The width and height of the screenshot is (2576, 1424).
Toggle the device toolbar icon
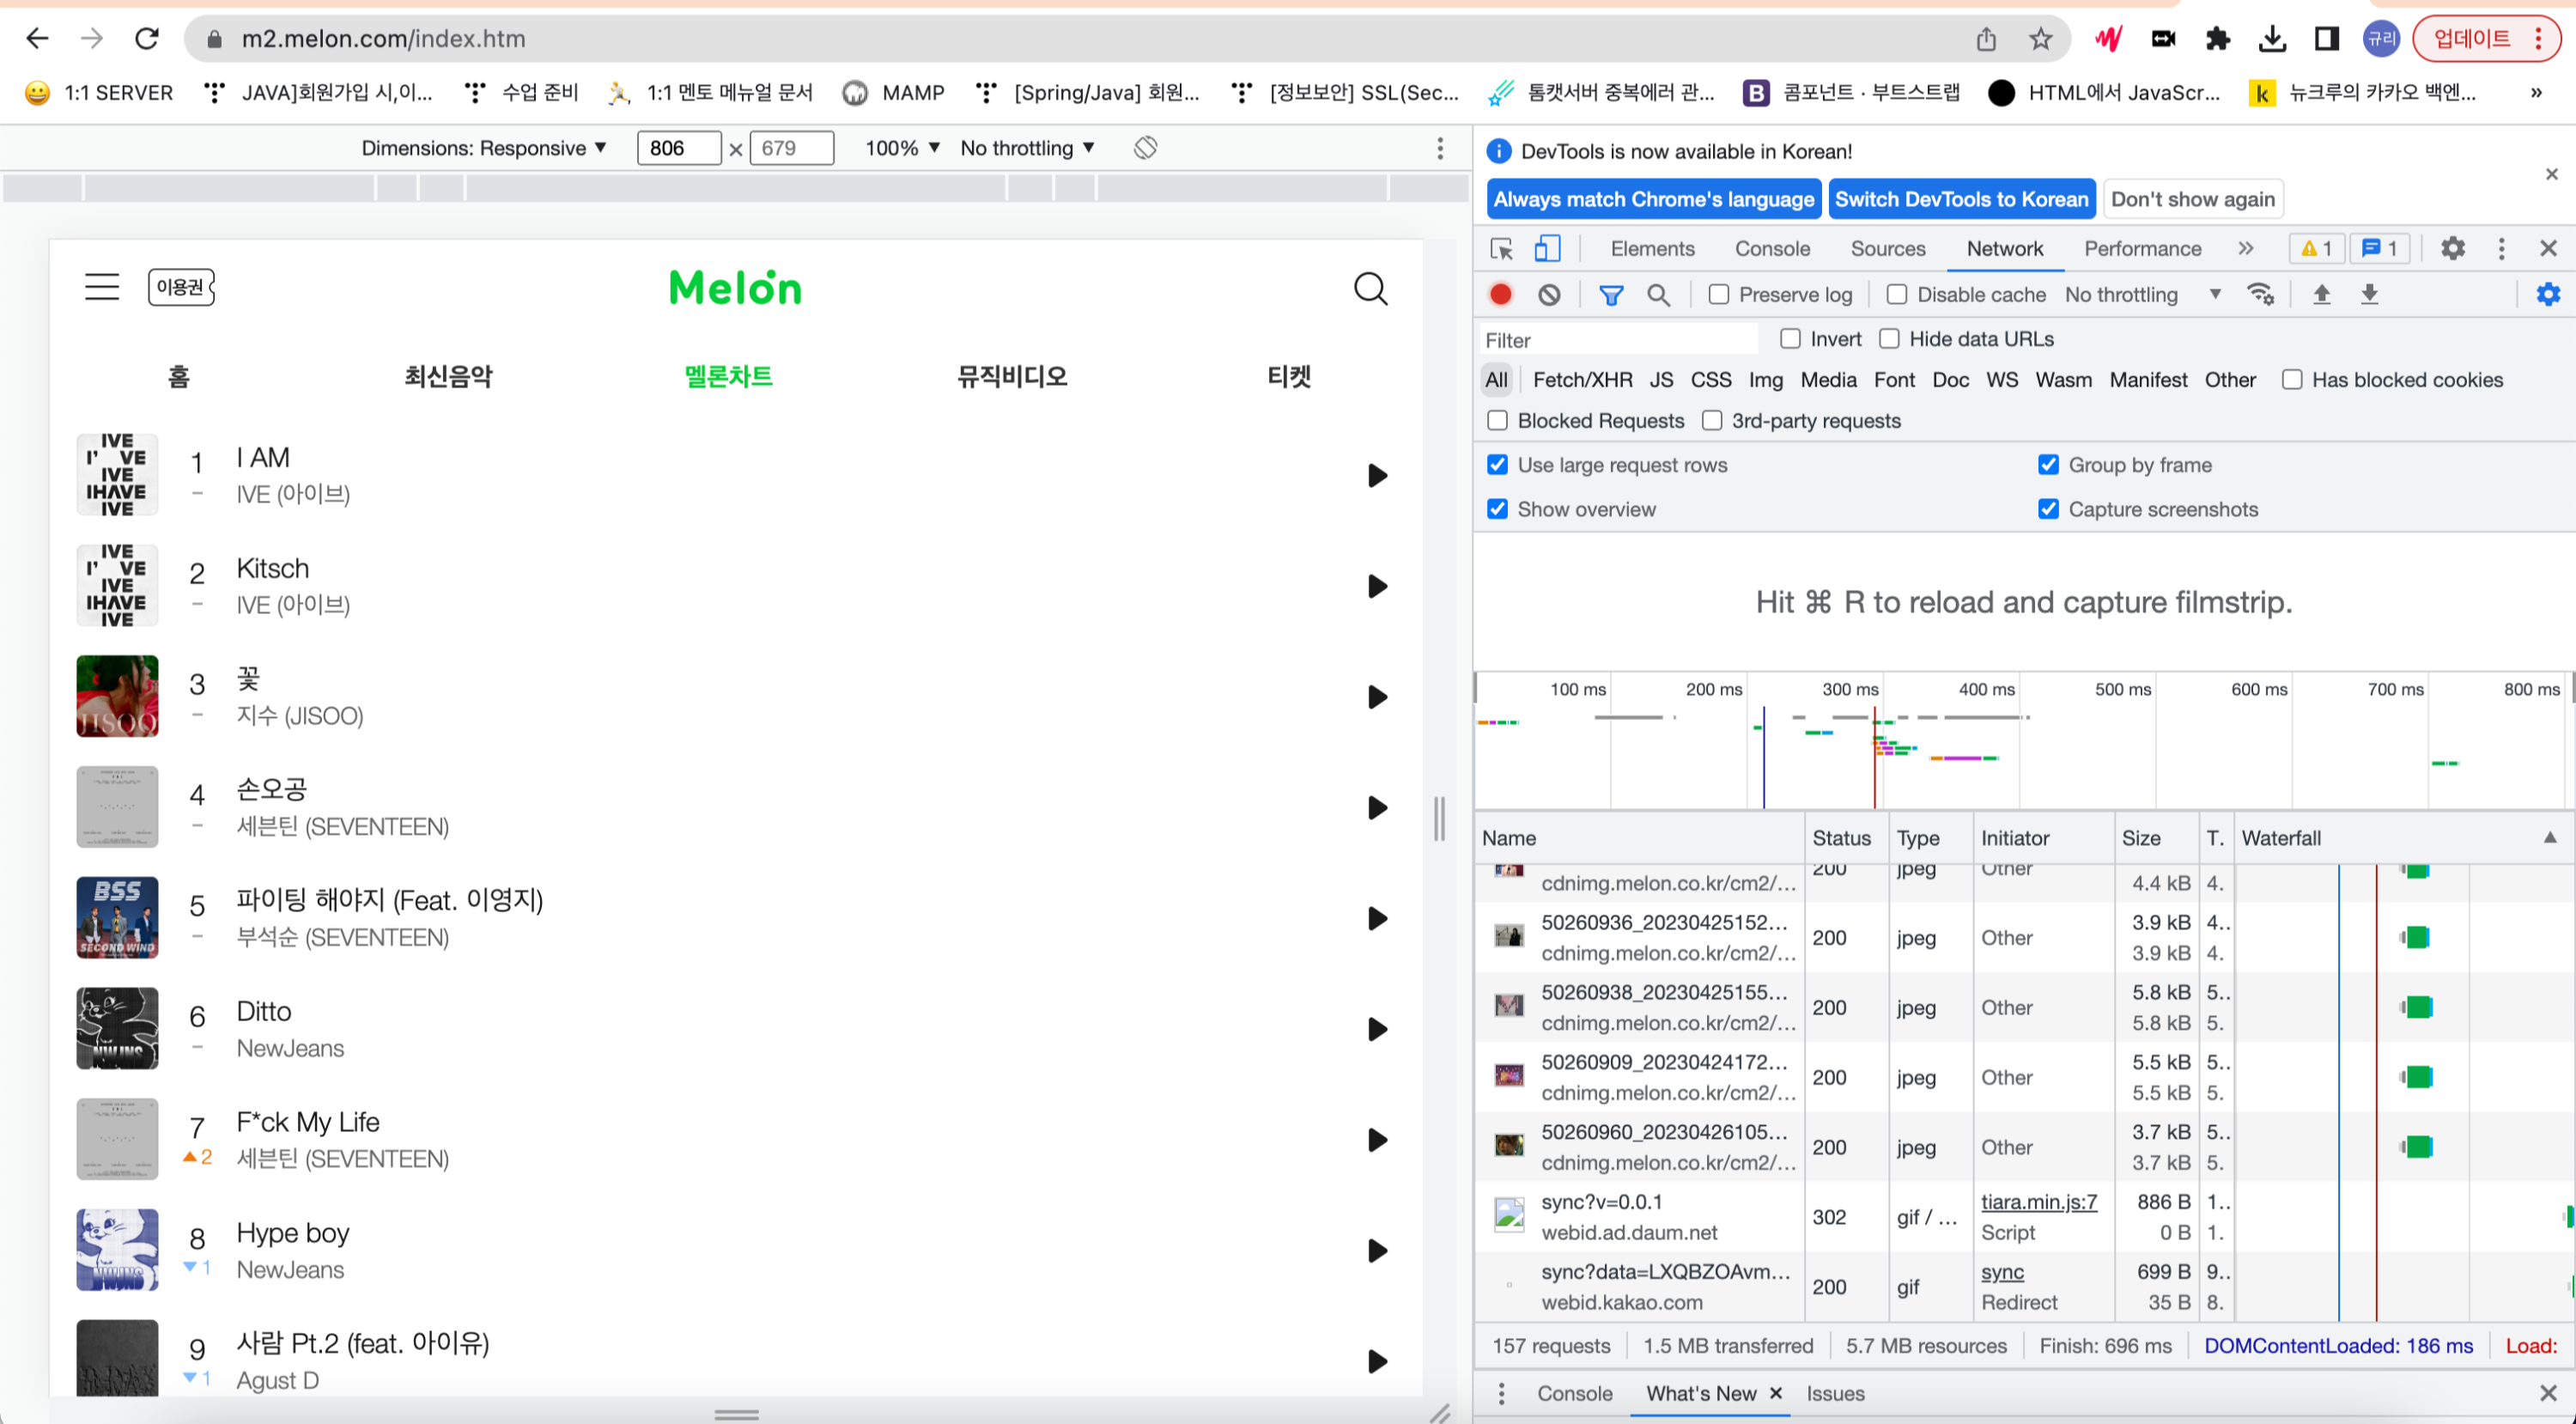(1547, 248)
